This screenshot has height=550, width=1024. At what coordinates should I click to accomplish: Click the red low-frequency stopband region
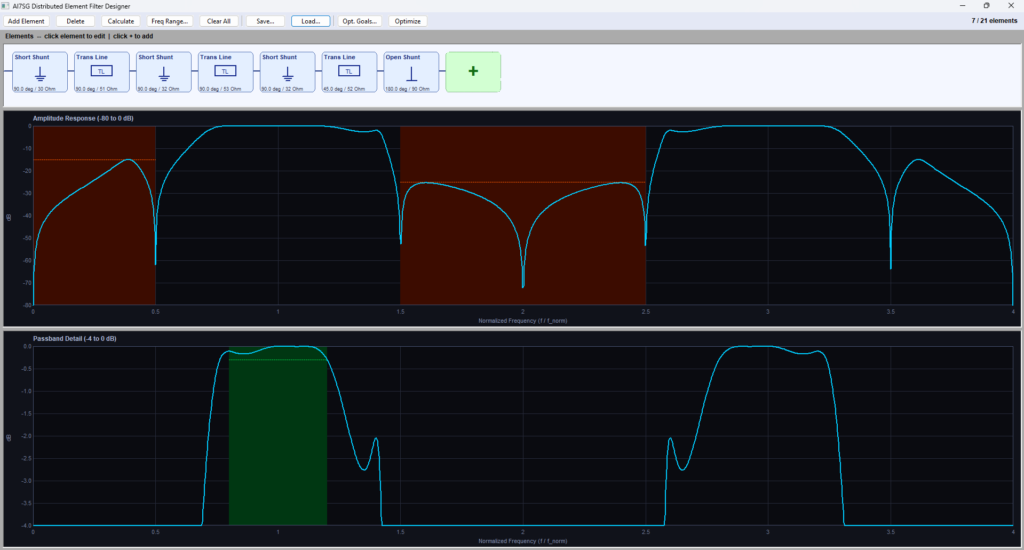point(94,216)
